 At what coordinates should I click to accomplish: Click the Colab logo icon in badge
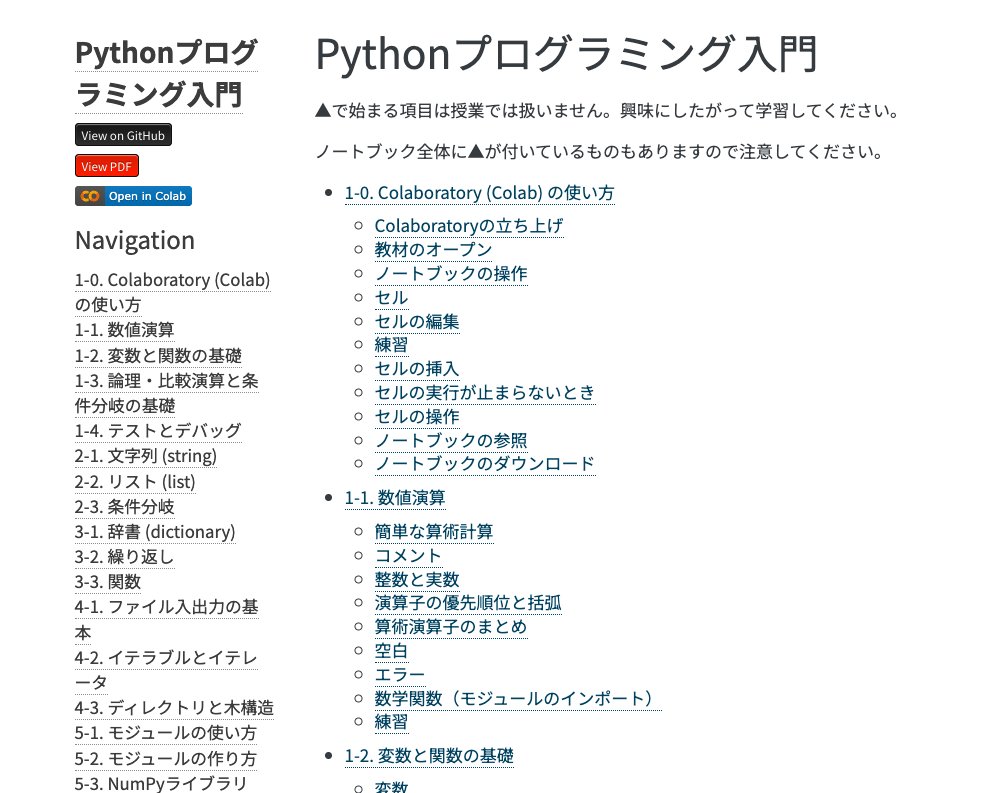[90, 196]
